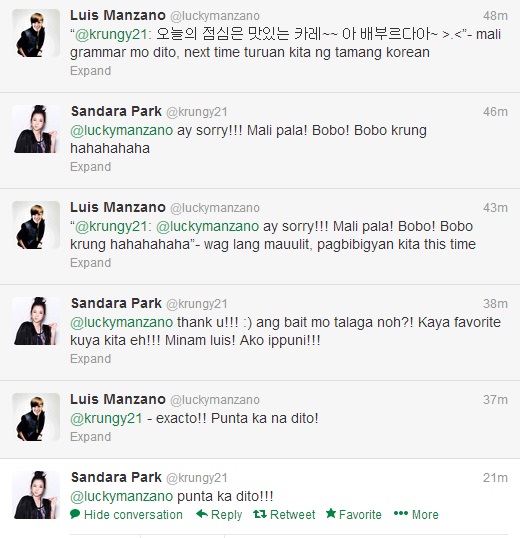Open @krungy21 mention in 37m tweet
Viewport: 520px width, 538px height.
(x=106, y=419)
